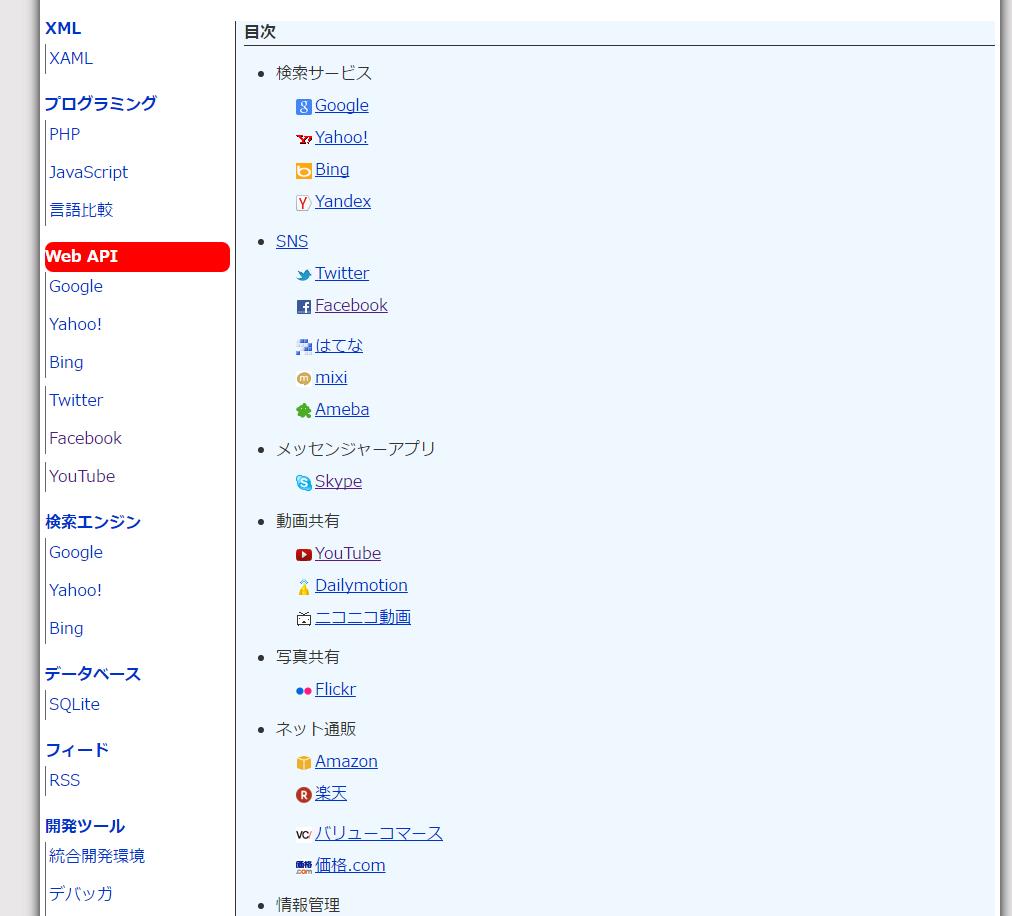Select SQLite in the sidebar
The width and height of the screenshot is (1012, 916).
click(74, 705)
